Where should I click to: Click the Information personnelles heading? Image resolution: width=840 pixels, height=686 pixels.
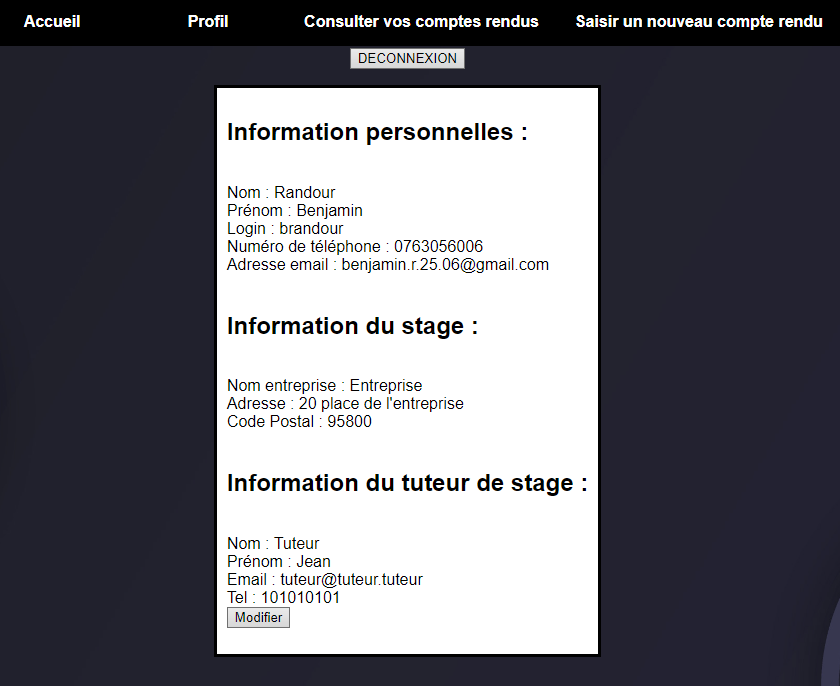pyautogui.click(x=377, y=132)
